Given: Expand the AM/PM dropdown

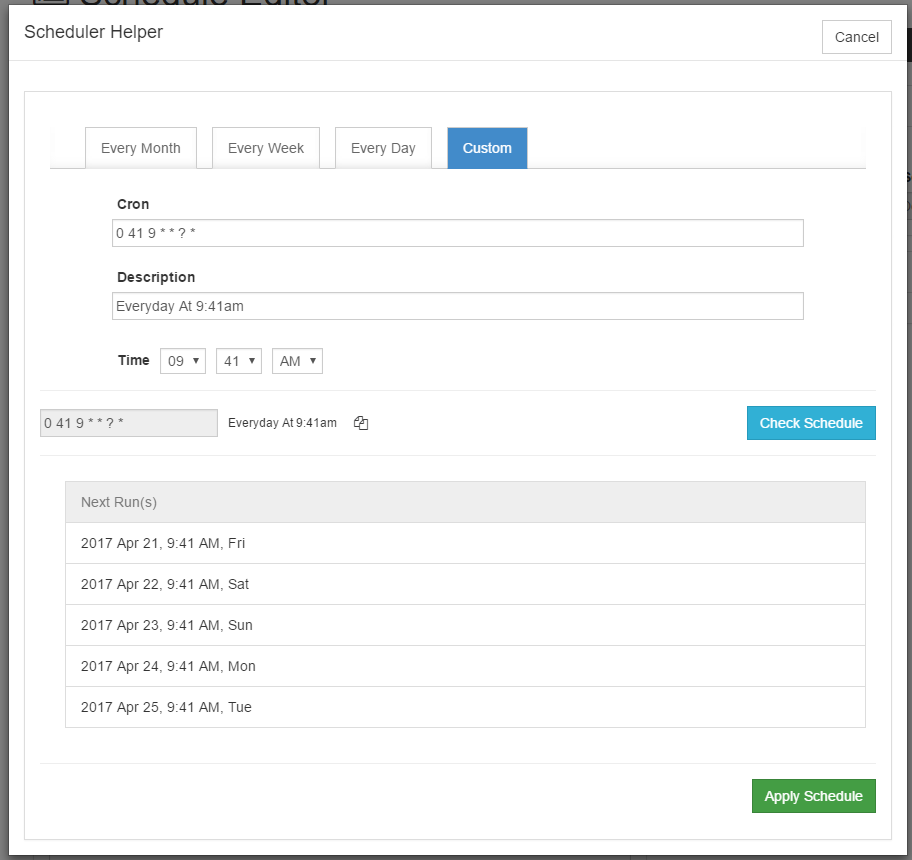Looking at the screenshot, I should (297, 361).
